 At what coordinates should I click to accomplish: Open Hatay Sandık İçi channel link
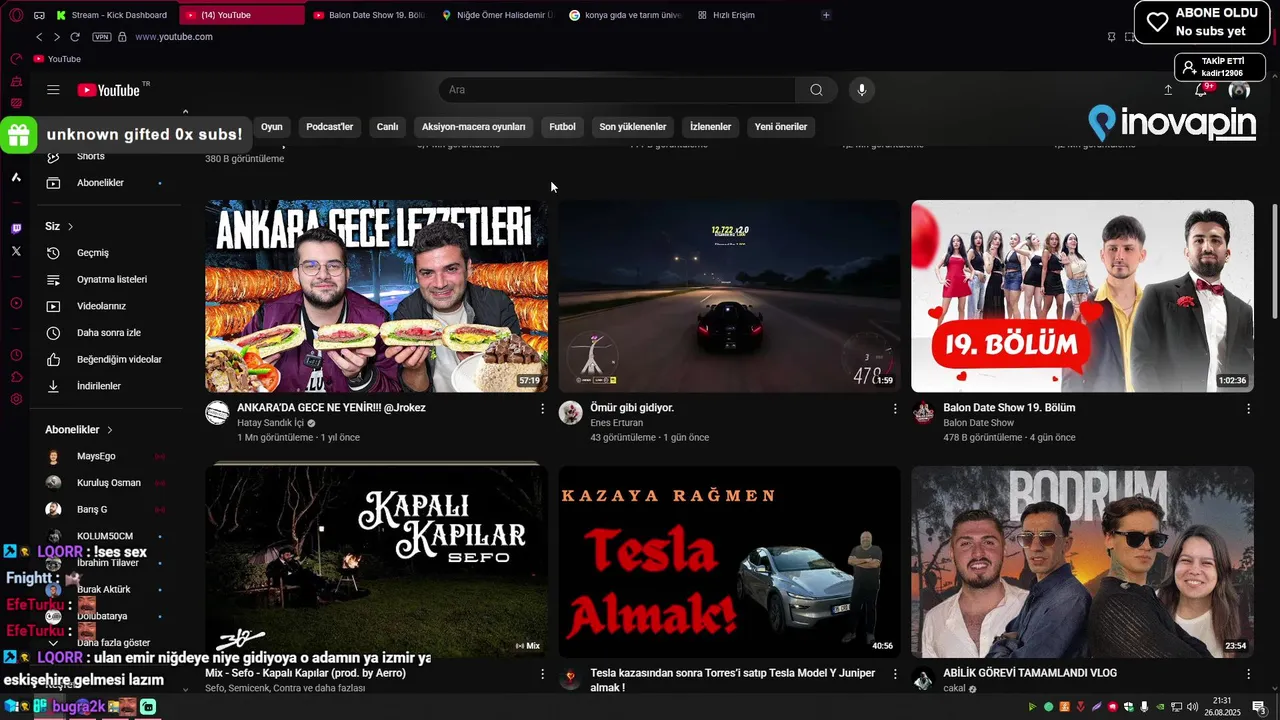[270, 423]
